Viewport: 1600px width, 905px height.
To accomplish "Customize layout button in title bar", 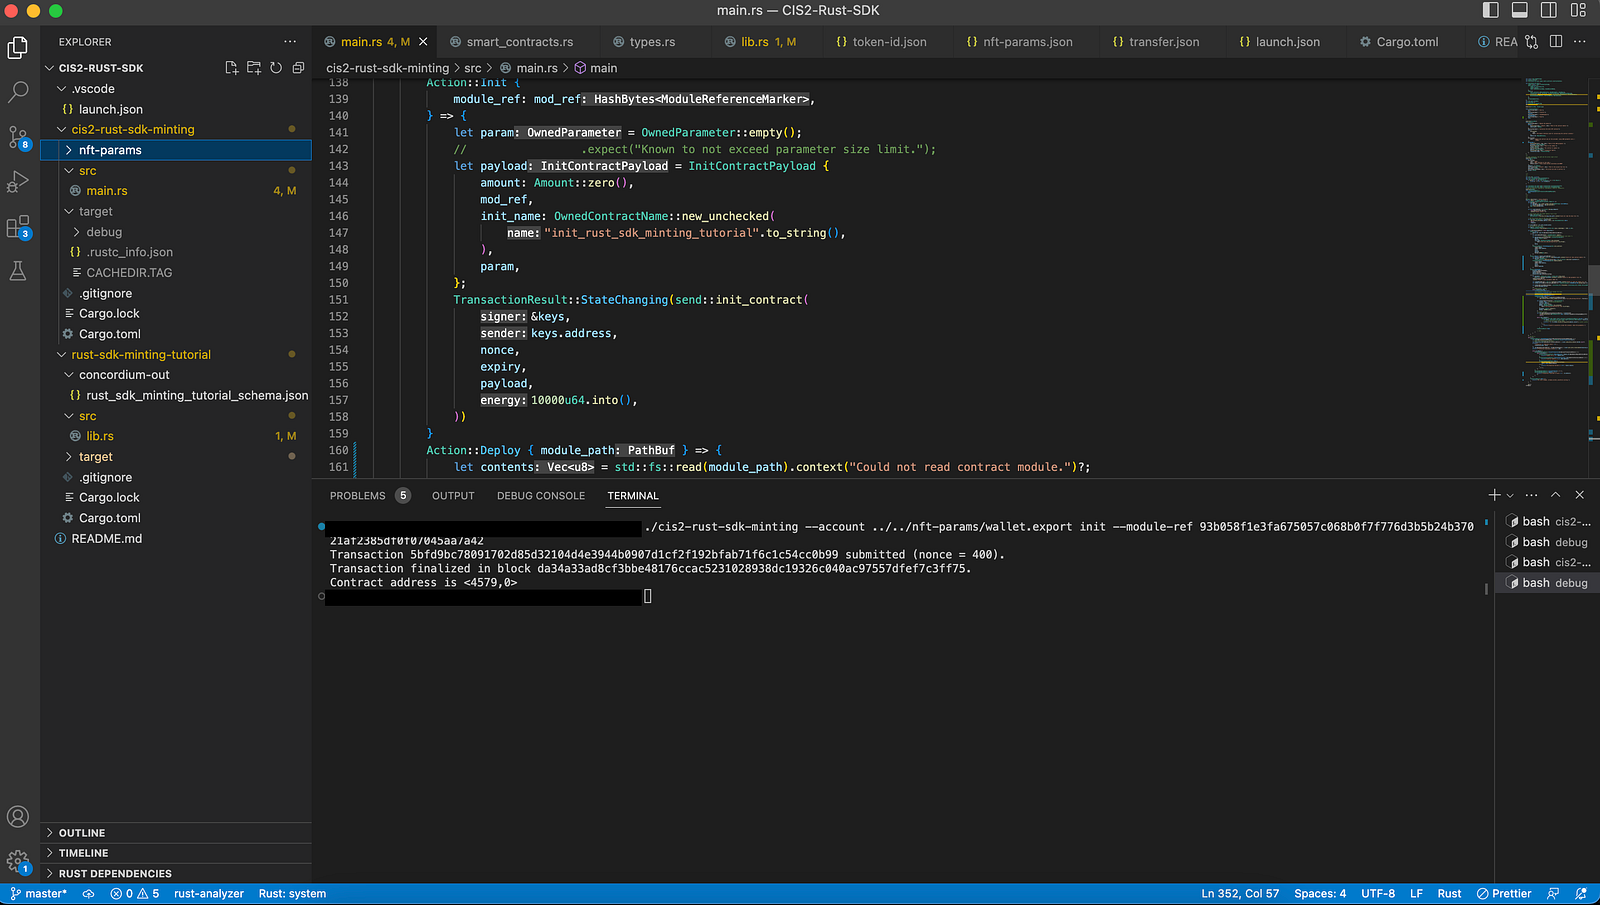I will (x=1578, y=10).
